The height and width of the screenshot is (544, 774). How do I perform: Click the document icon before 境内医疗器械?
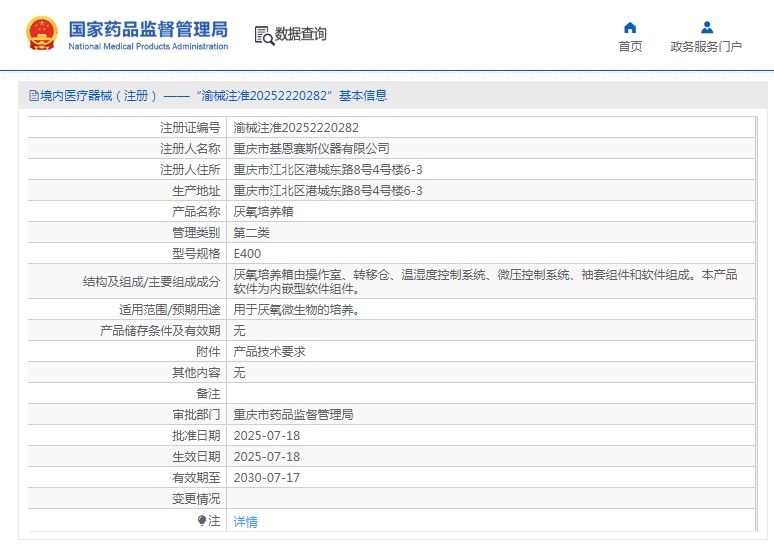coord(34,95)
